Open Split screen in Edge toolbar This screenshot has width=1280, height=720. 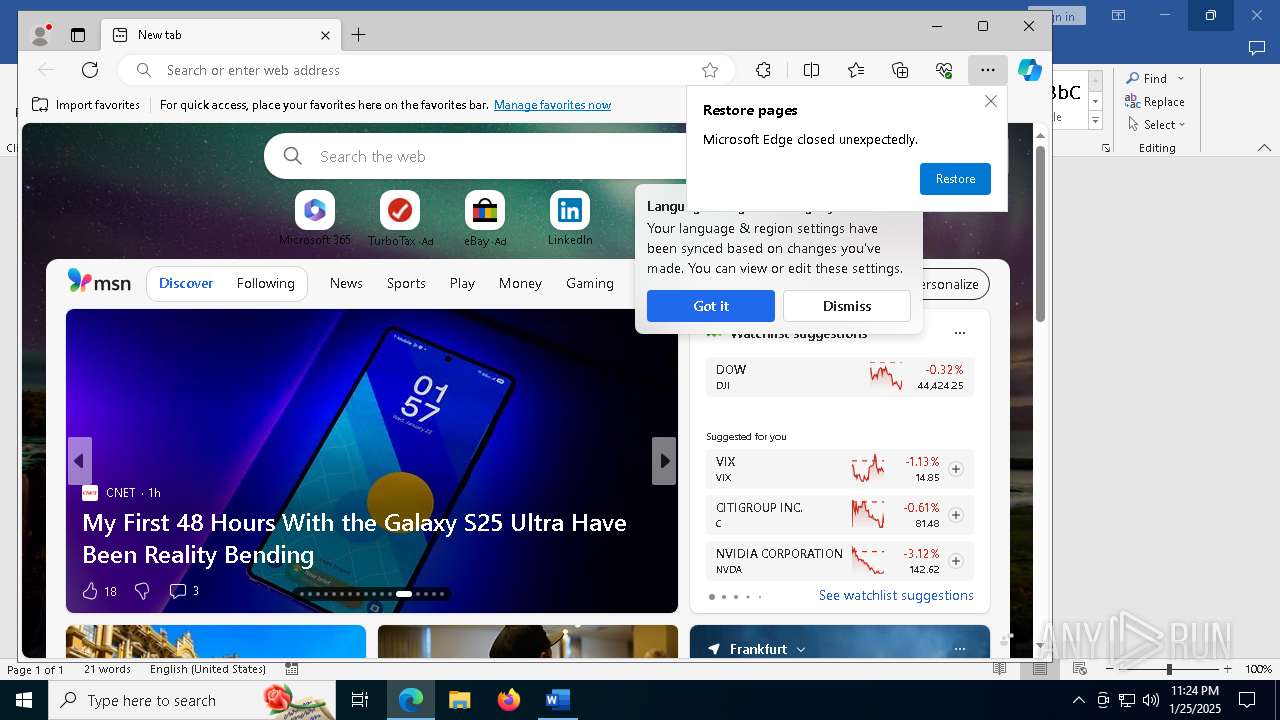(x=811, y=70)
